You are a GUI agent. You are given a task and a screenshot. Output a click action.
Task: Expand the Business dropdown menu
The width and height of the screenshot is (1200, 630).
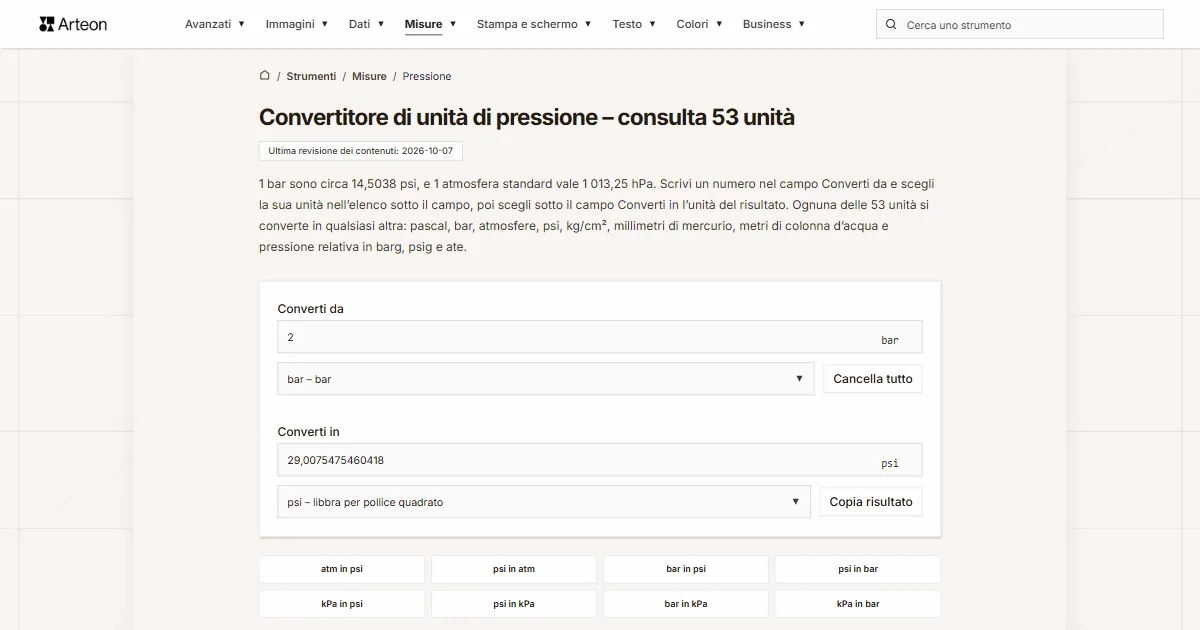coord(774,24)
